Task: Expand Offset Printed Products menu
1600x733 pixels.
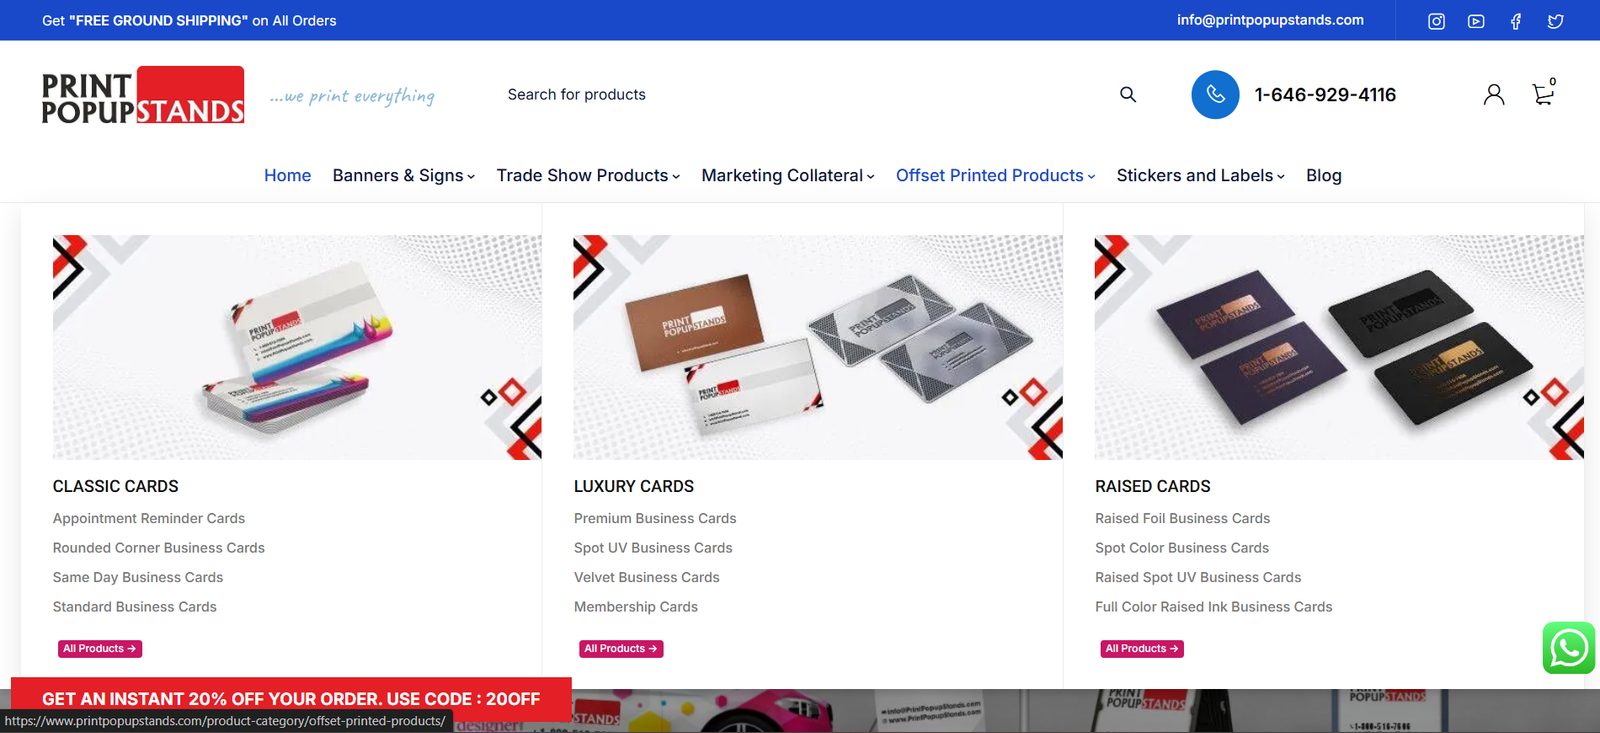Action: (x=996, y=175)
